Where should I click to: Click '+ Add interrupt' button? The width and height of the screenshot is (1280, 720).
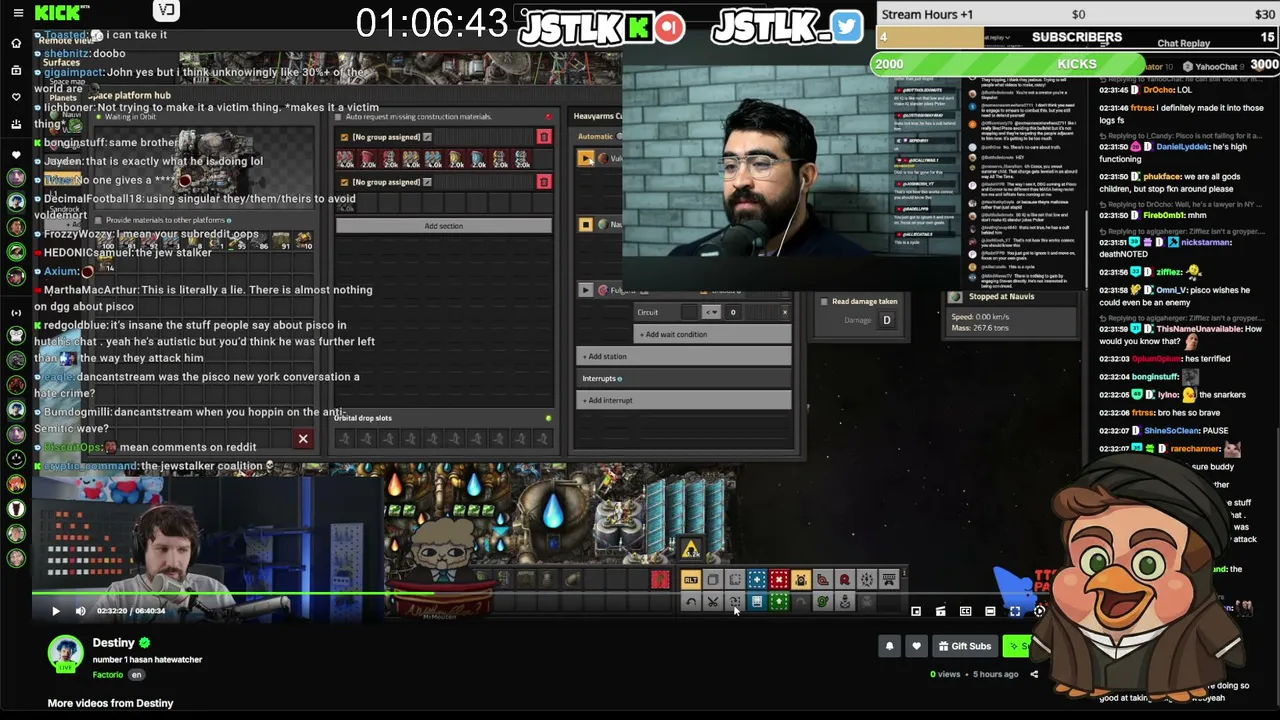685,400
